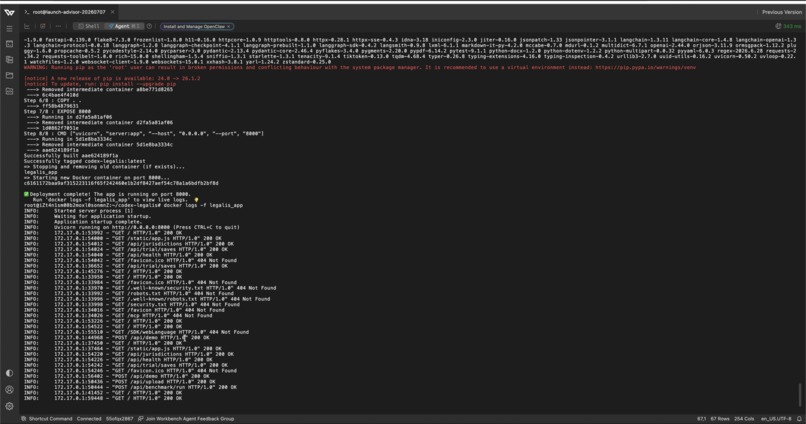
Task: Click the 254 Cols status entry
Action: (x=744, y=419)
